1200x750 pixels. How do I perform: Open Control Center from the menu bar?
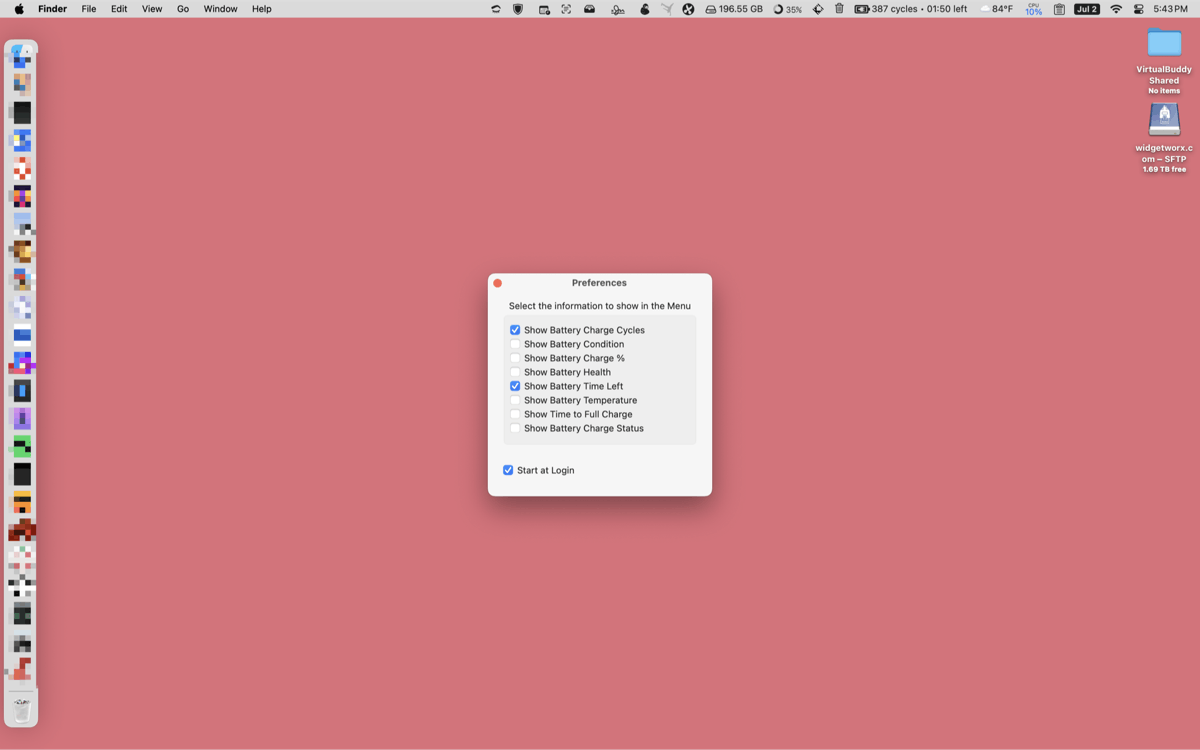click(x=1139, y=9)
